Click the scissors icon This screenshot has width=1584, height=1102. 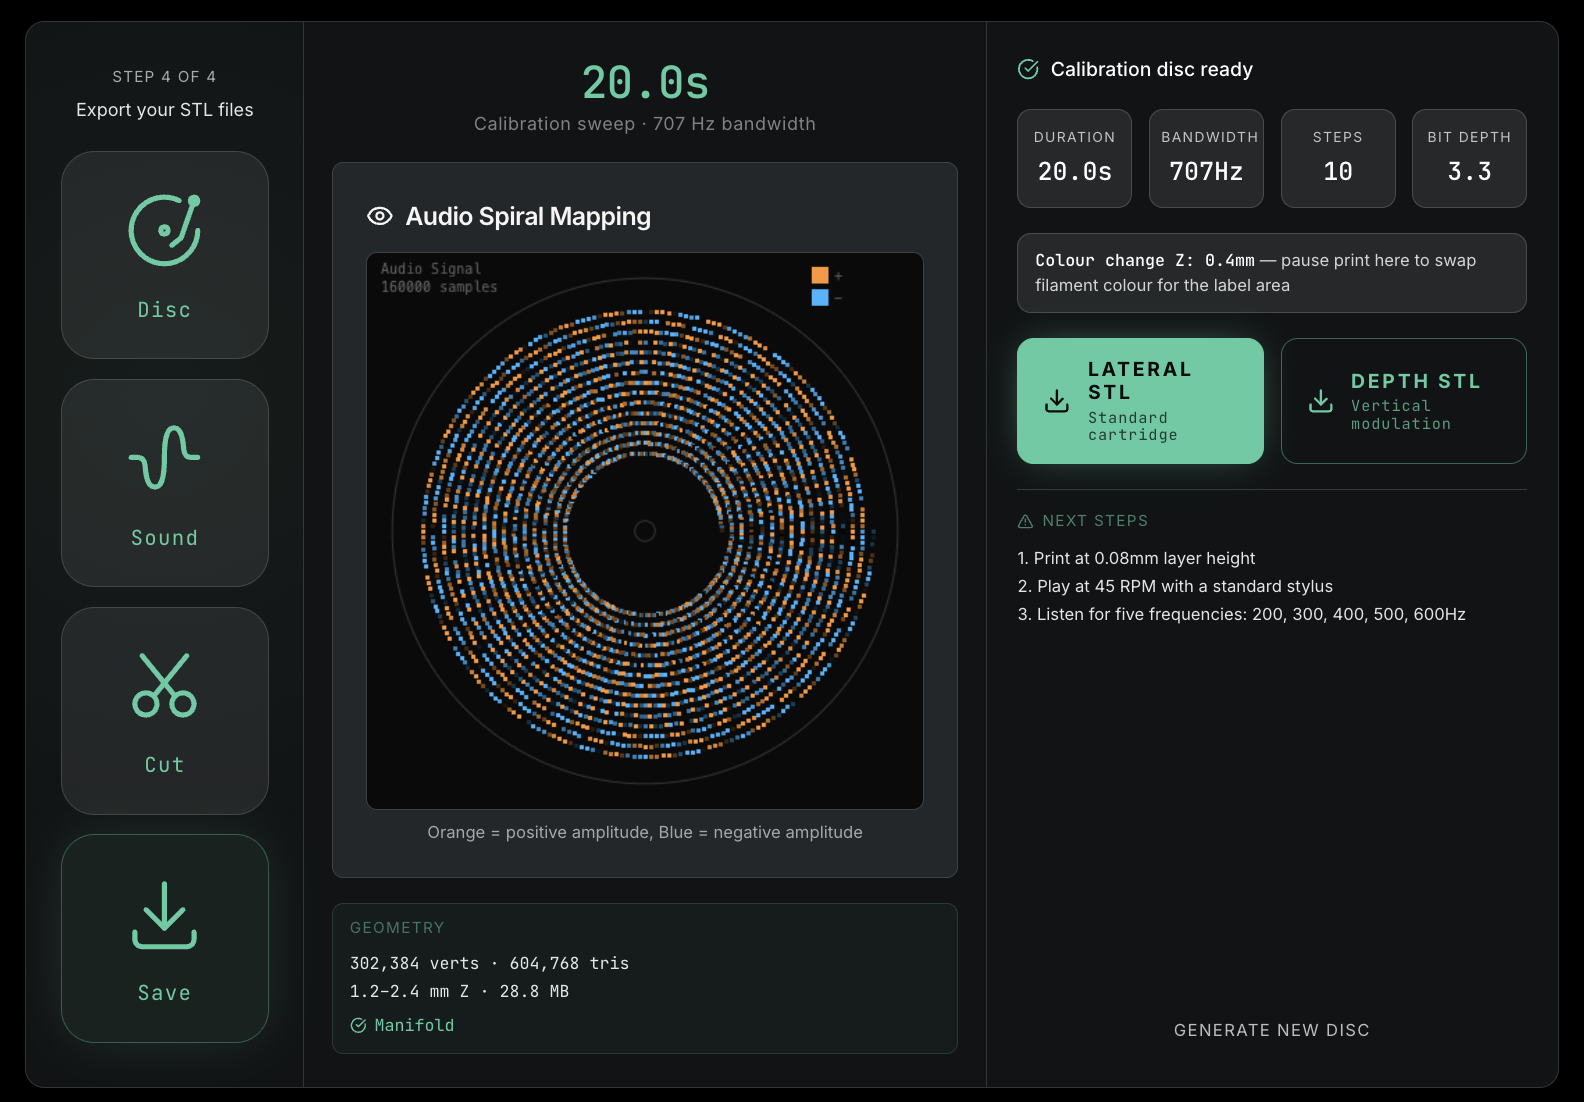pos(165,685)
